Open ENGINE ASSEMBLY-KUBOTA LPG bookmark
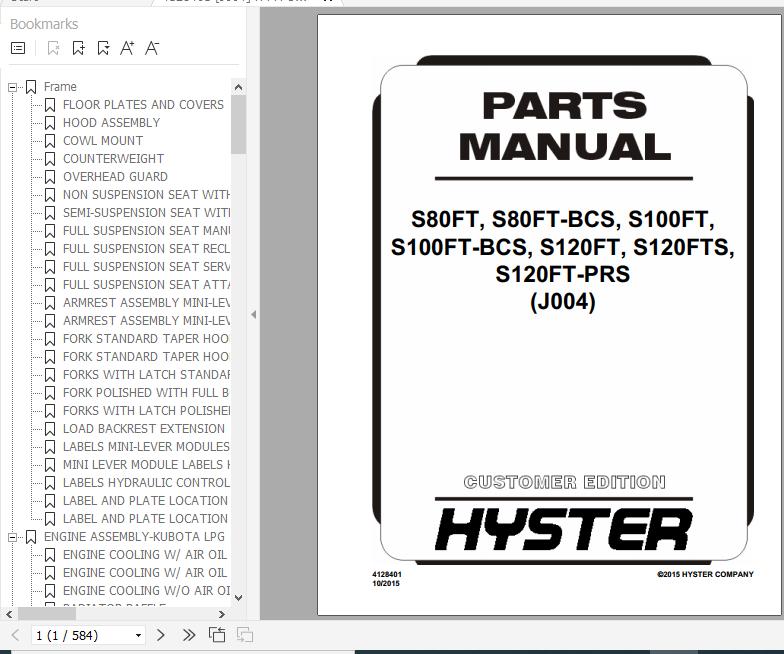This screenshot has width=784, height=654. point(134,536)
